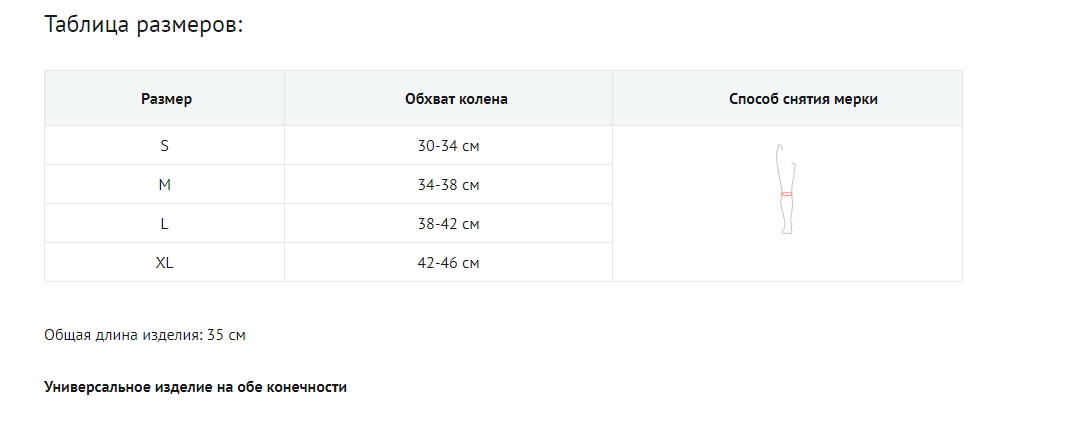Pick the '38-42 см' knee girth value
This screenshot has width=1086, height=426.
[449, 224]
